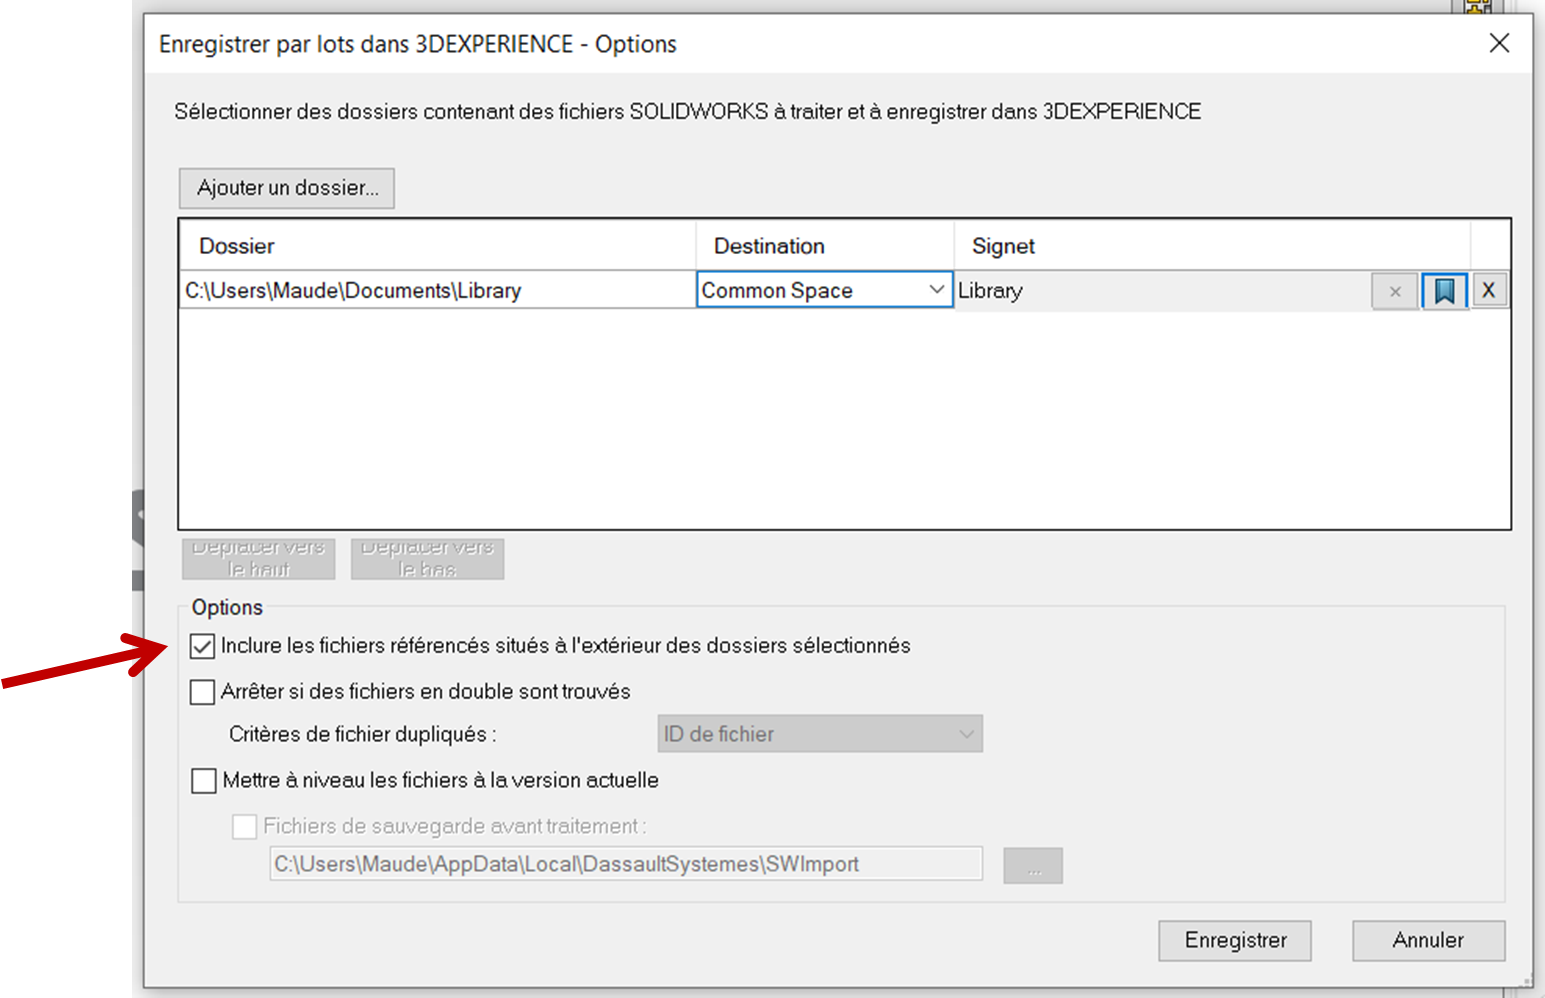
Task: Remove the Library folder row with the X button
Action: [1488, 291]
